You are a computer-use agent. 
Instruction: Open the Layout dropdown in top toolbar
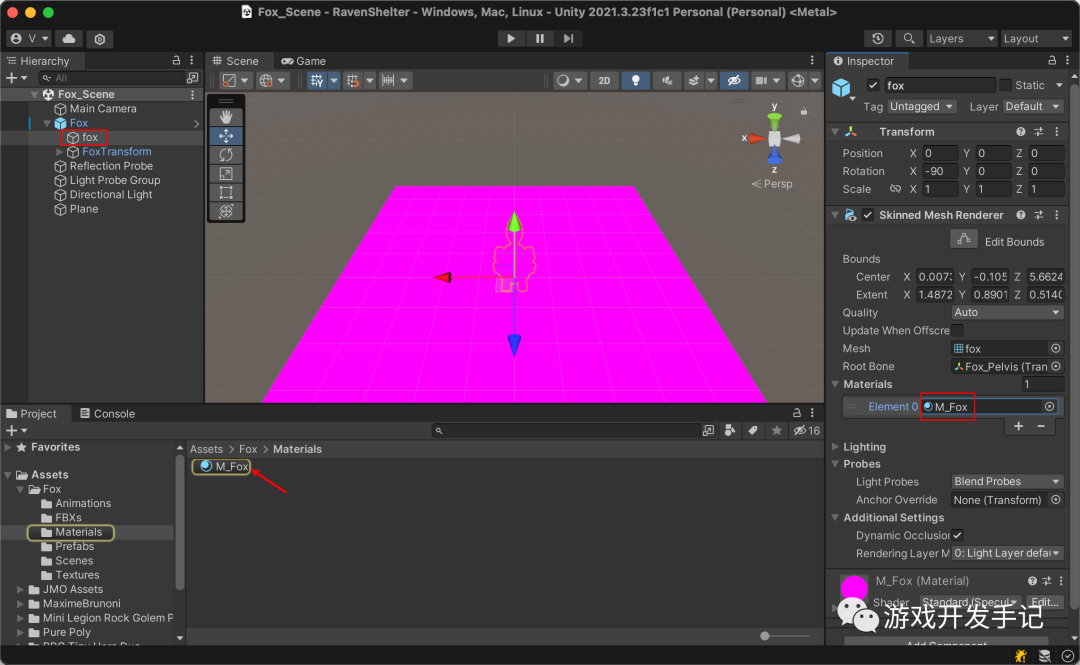point(1036,39)
